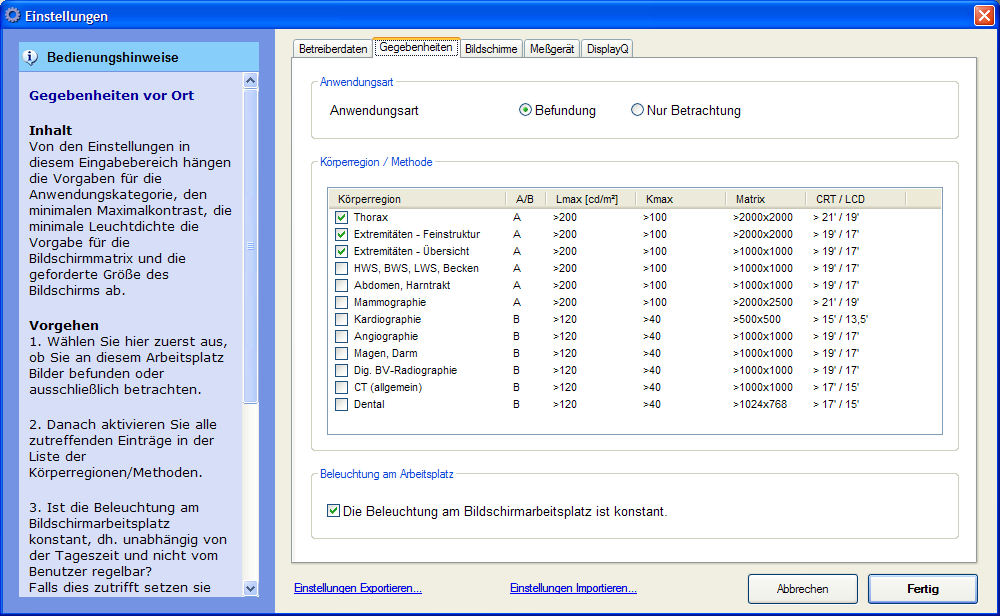Screen dimensions: 1000x616
Task: Toggle Extremitäten - Feinstruktur checkbox
Action: (x=341, y=235)
